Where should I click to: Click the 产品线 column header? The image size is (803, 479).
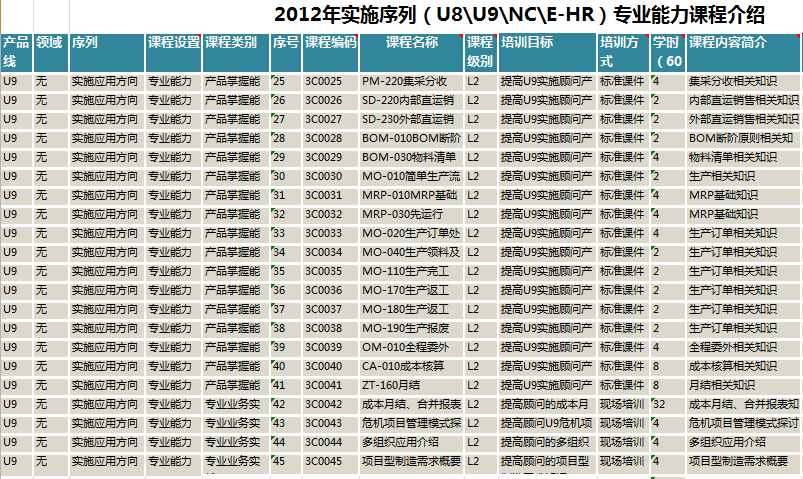[16, 52]
